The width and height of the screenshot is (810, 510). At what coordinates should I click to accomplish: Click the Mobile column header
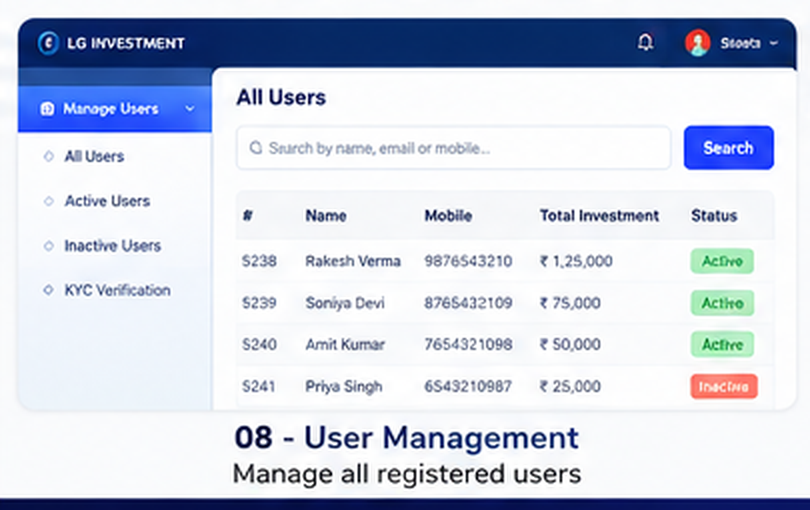[448, 215]
